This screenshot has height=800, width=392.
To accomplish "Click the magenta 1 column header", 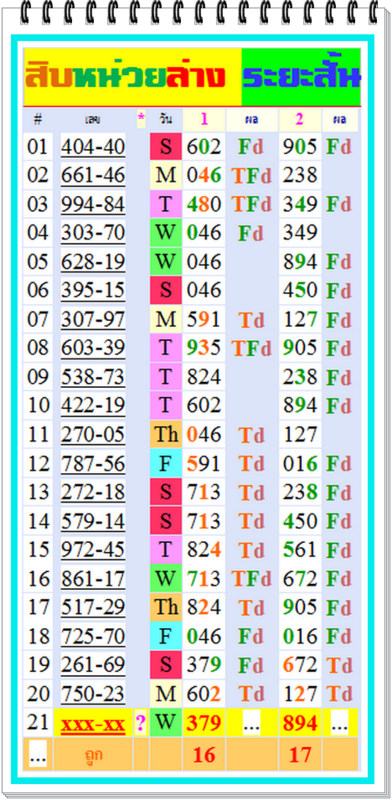I will click(x=204, y=120).
